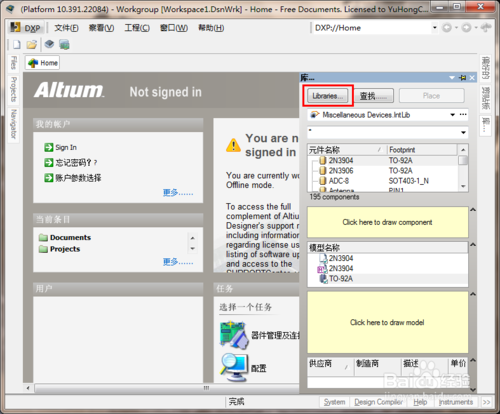The height and width of the screenshot is (414, 500).
Task: Open the Files side panel tab
Action: (x=13, y=63)
